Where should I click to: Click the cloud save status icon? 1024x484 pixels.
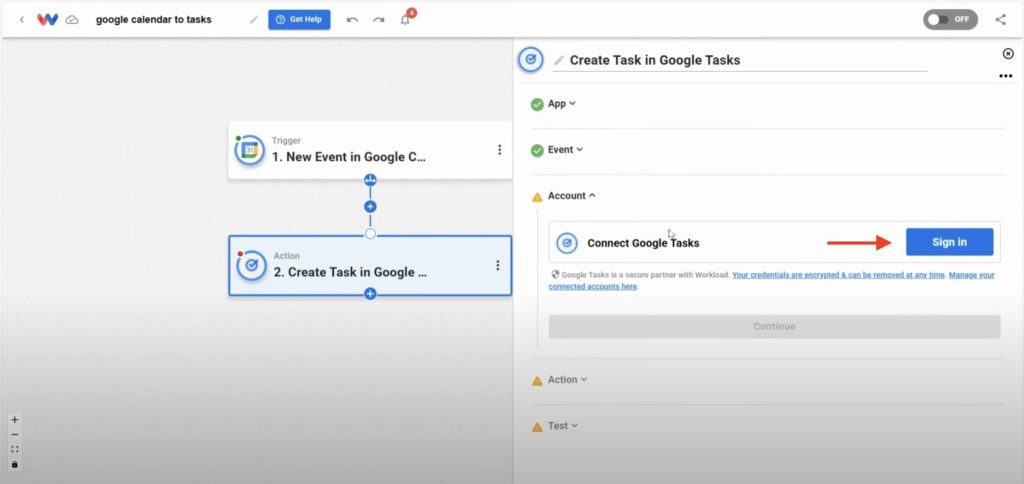click(x=72, y=20)
